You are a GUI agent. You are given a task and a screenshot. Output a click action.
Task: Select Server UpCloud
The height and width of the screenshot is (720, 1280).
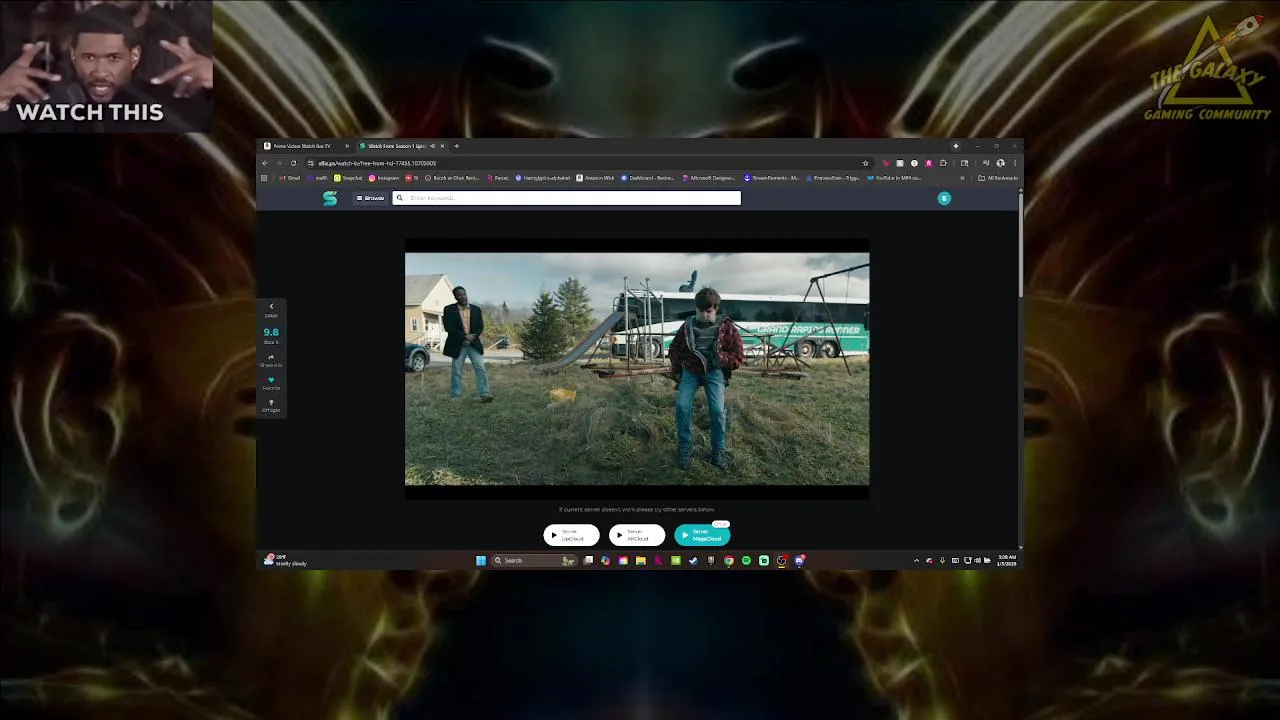click(571, 535)
